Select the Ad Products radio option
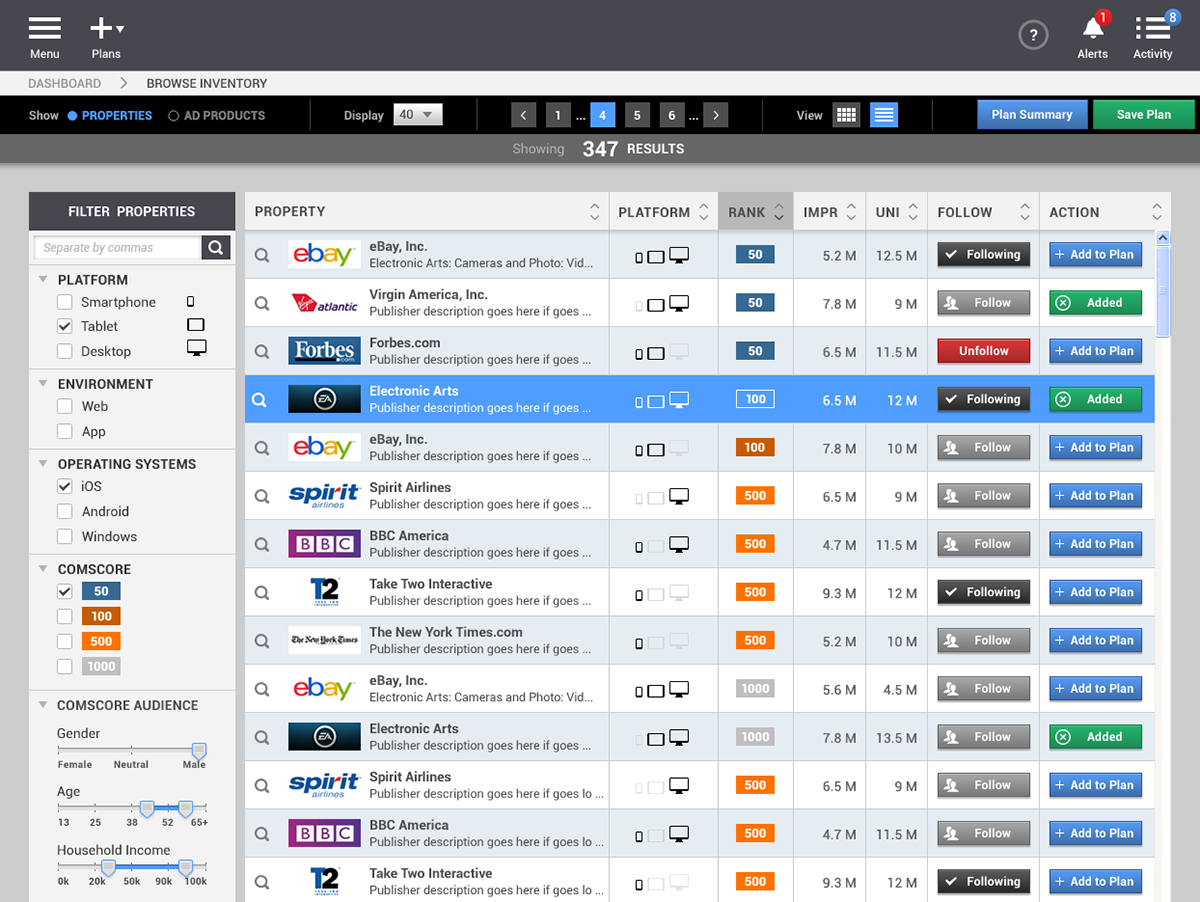The height and width of the screenshot is (902, 1200). point(173,116)
